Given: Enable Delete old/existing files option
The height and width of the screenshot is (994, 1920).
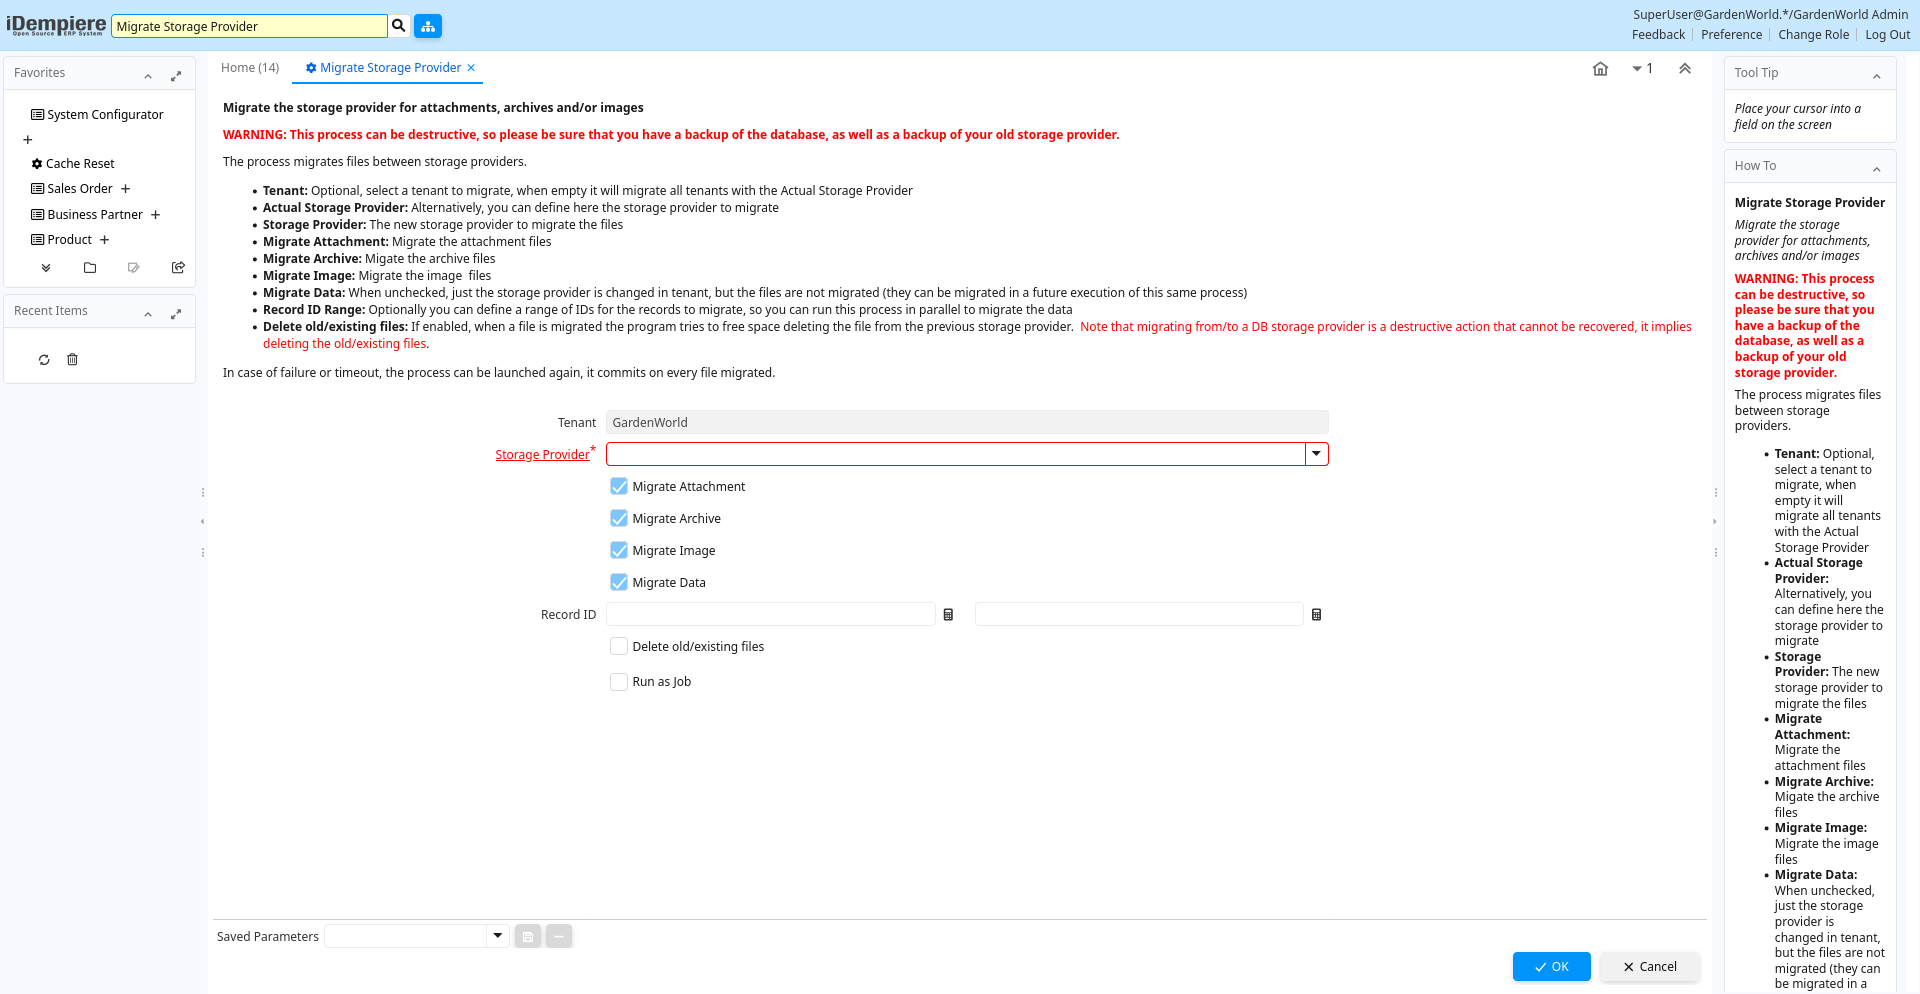Looking at the screenshot, I should (x=619, y=647).
